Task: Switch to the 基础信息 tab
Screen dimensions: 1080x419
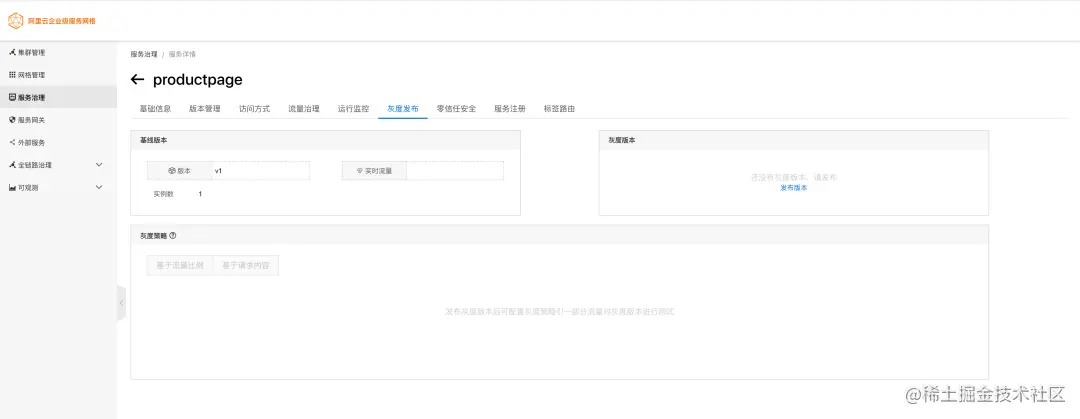Action: tap(155, 109)
